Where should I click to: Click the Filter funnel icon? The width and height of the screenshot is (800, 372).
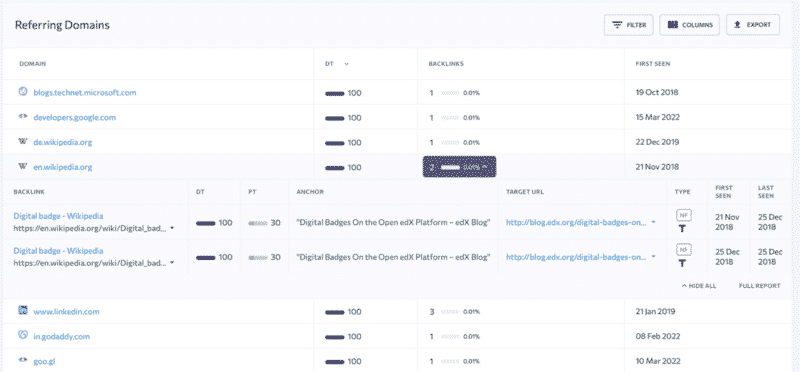(x=617, y=24)
